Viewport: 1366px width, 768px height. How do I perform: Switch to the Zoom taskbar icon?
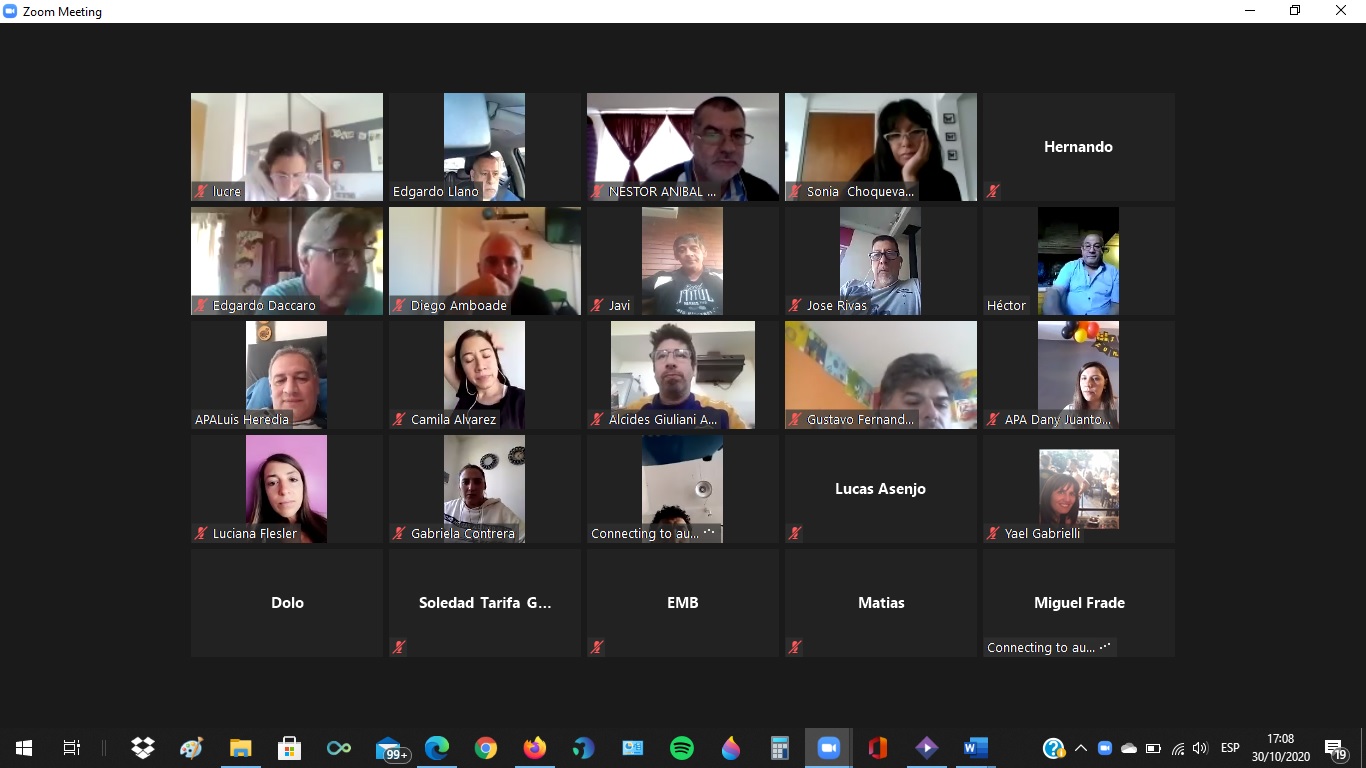coord(828,748)
